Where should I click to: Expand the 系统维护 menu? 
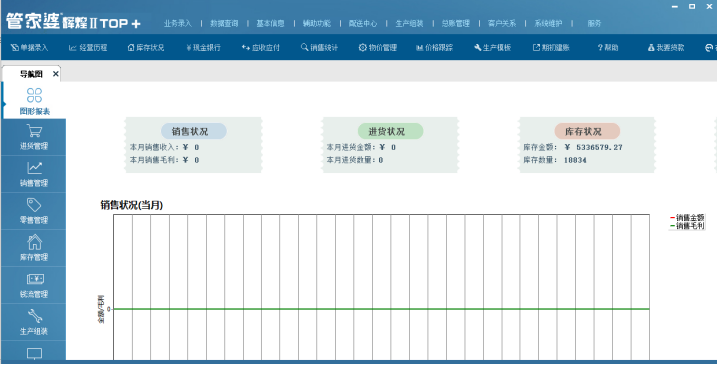pos(548,23)
